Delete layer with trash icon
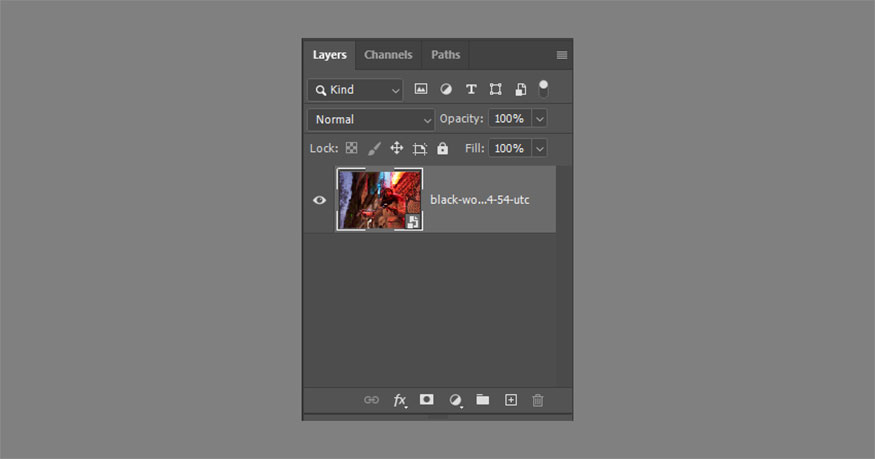The image size is (875, 459). [x=537, y=400]
